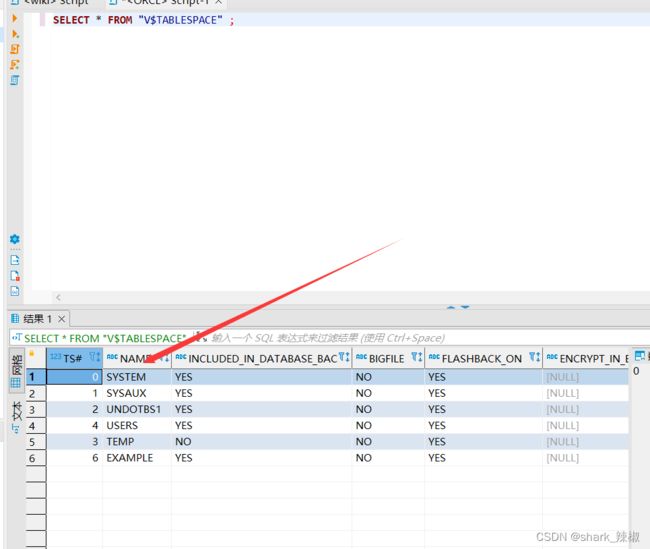This screenshot has width=650, height=549.
Task: Click the orange scroll script icon
Action: (x=15, y=49)
